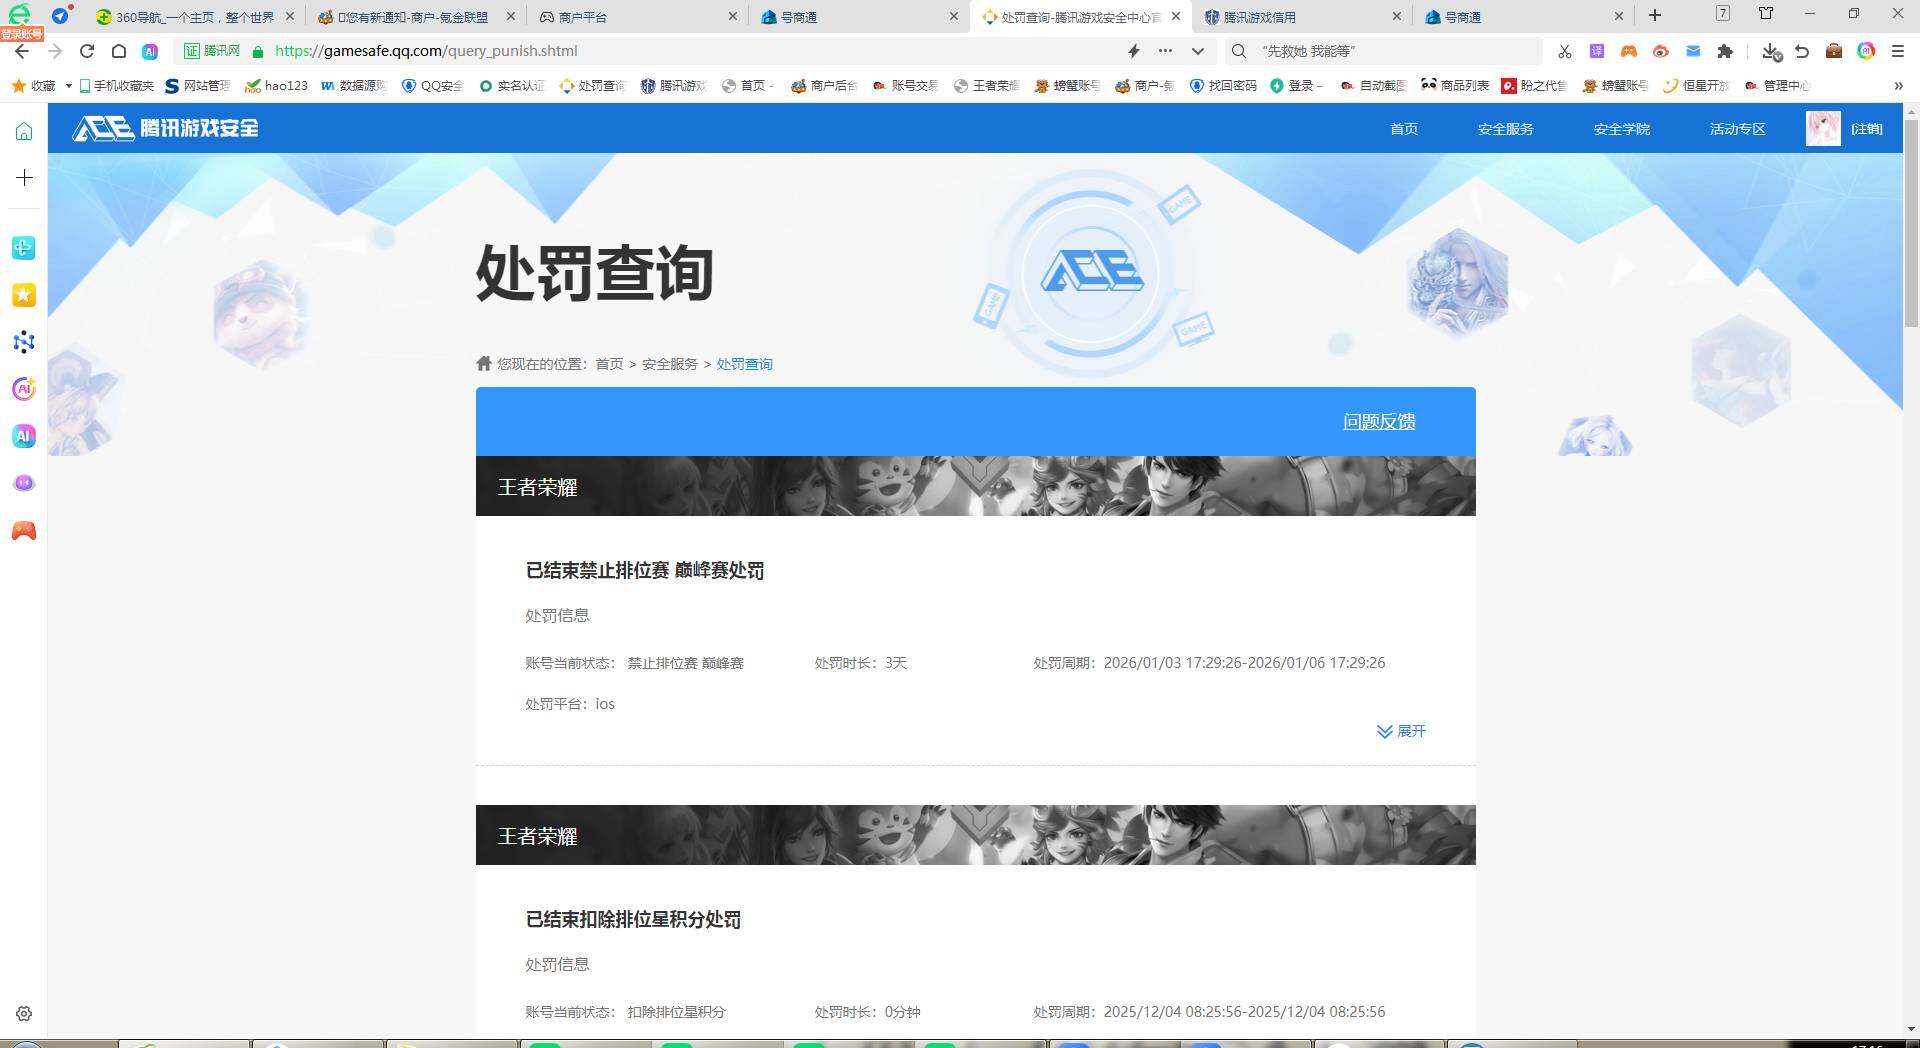
Task: Click the ACE 腾讯游戏安全 logo
Action: pyautogui.click(x=165, y=128)
